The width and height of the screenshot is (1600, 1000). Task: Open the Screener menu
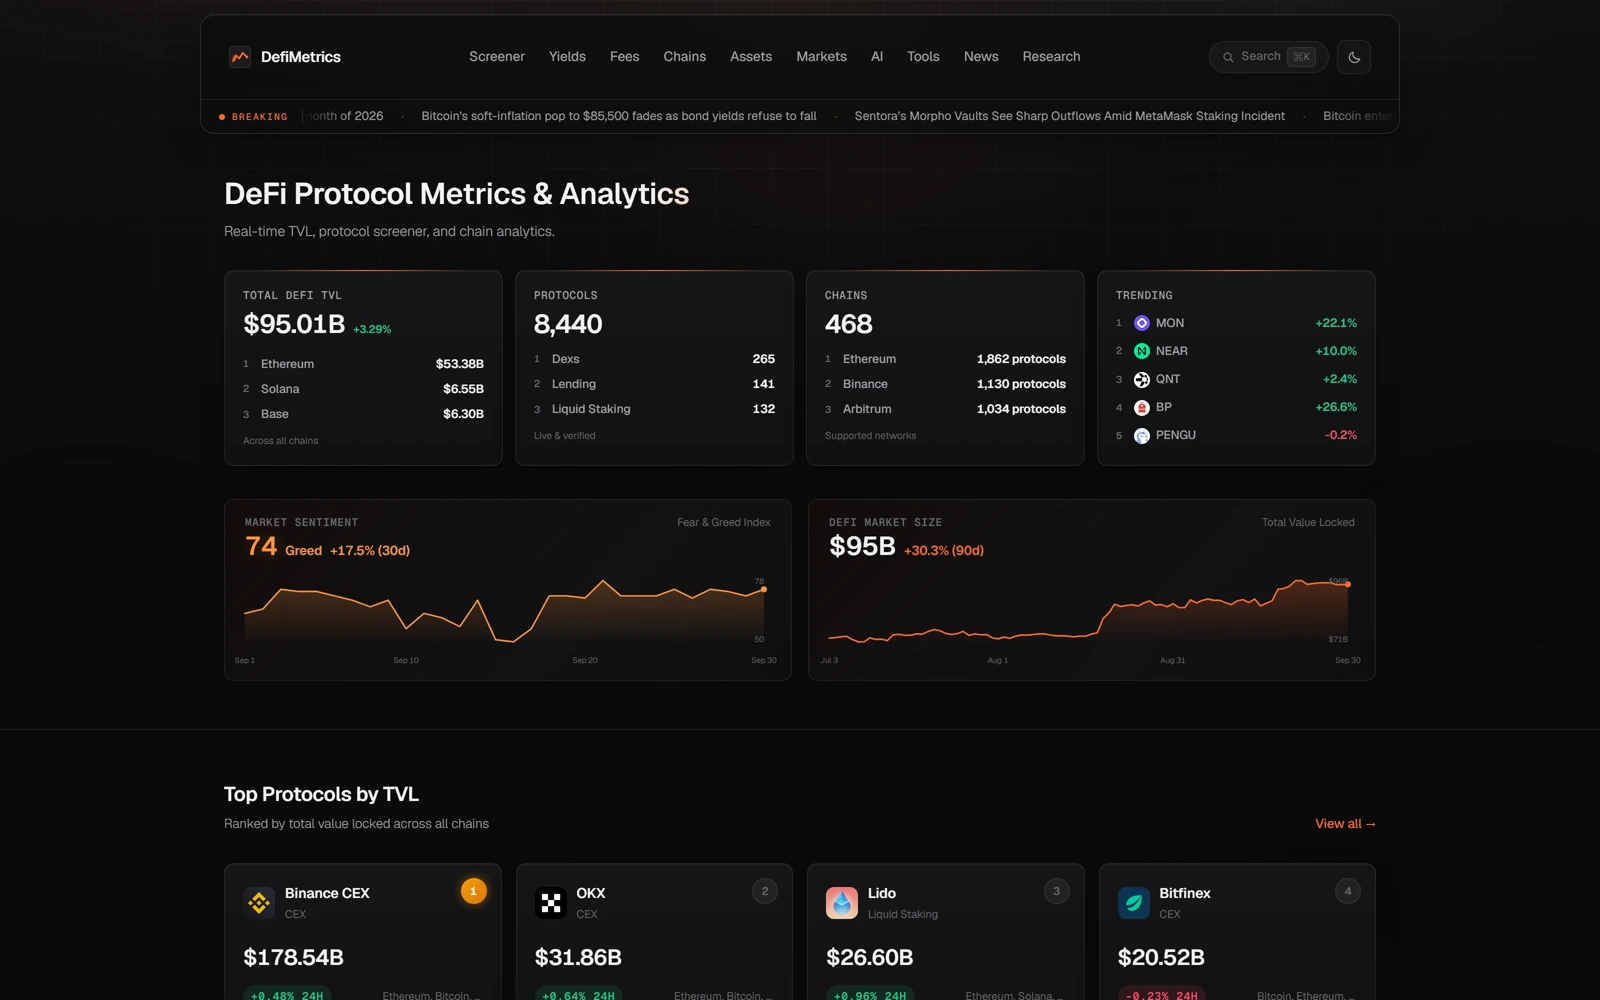click(x=497, y=57)
